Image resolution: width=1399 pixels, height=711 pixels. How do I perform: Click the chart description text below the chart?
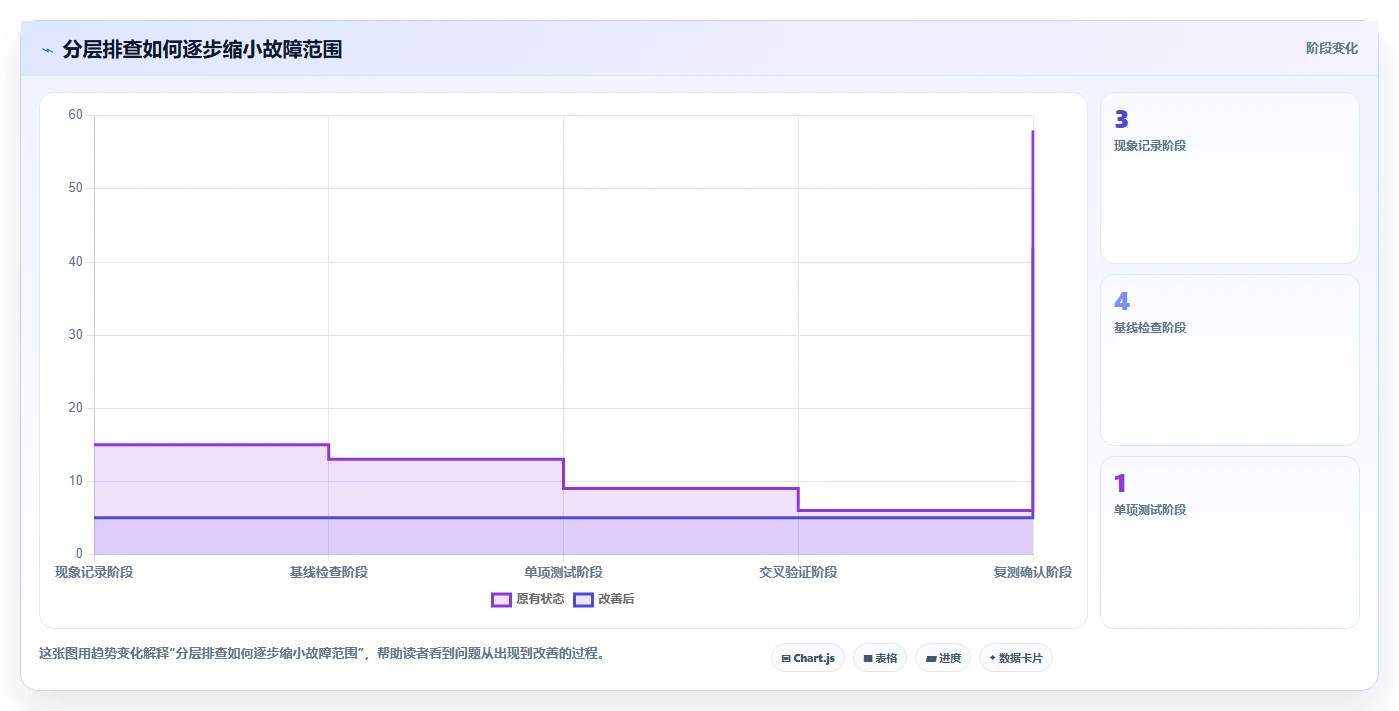coord(322,654)
